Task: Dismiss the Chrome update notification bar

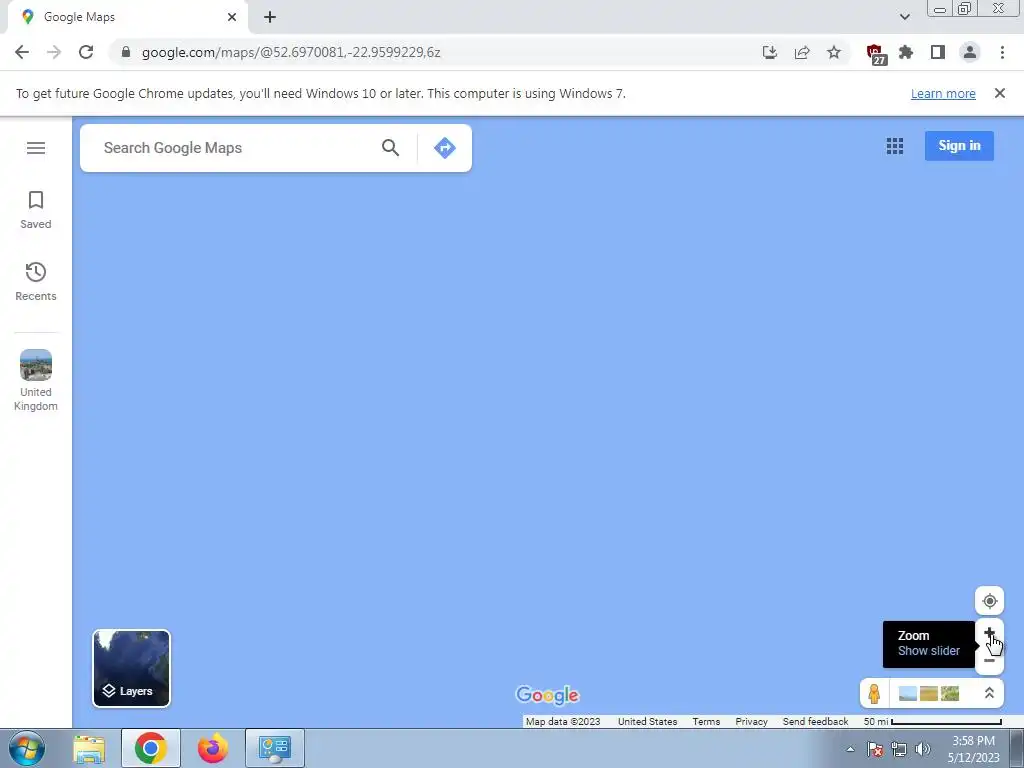Action: point(999,93)
